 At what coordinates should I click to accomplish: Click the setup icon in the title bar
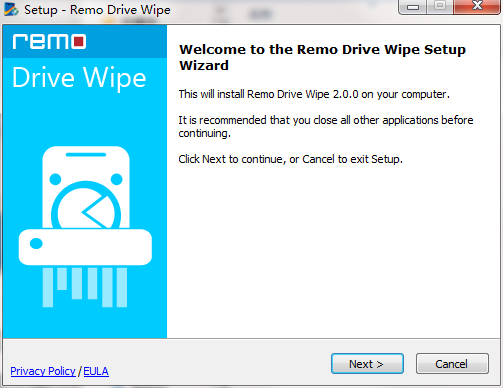pyautogui.click(x=11, y=9)
